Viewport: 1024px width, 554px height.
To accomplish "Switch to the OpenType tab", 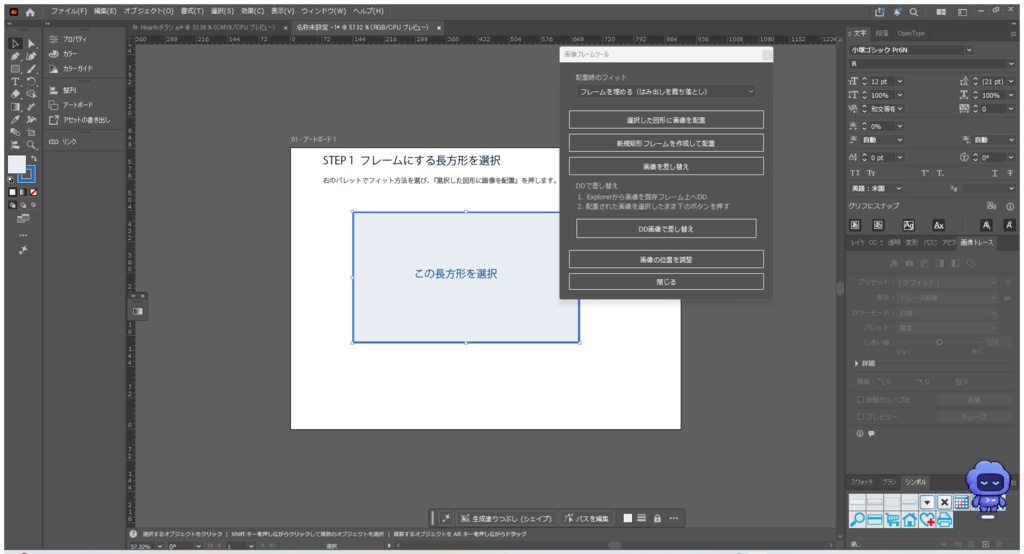I will 910,33.
